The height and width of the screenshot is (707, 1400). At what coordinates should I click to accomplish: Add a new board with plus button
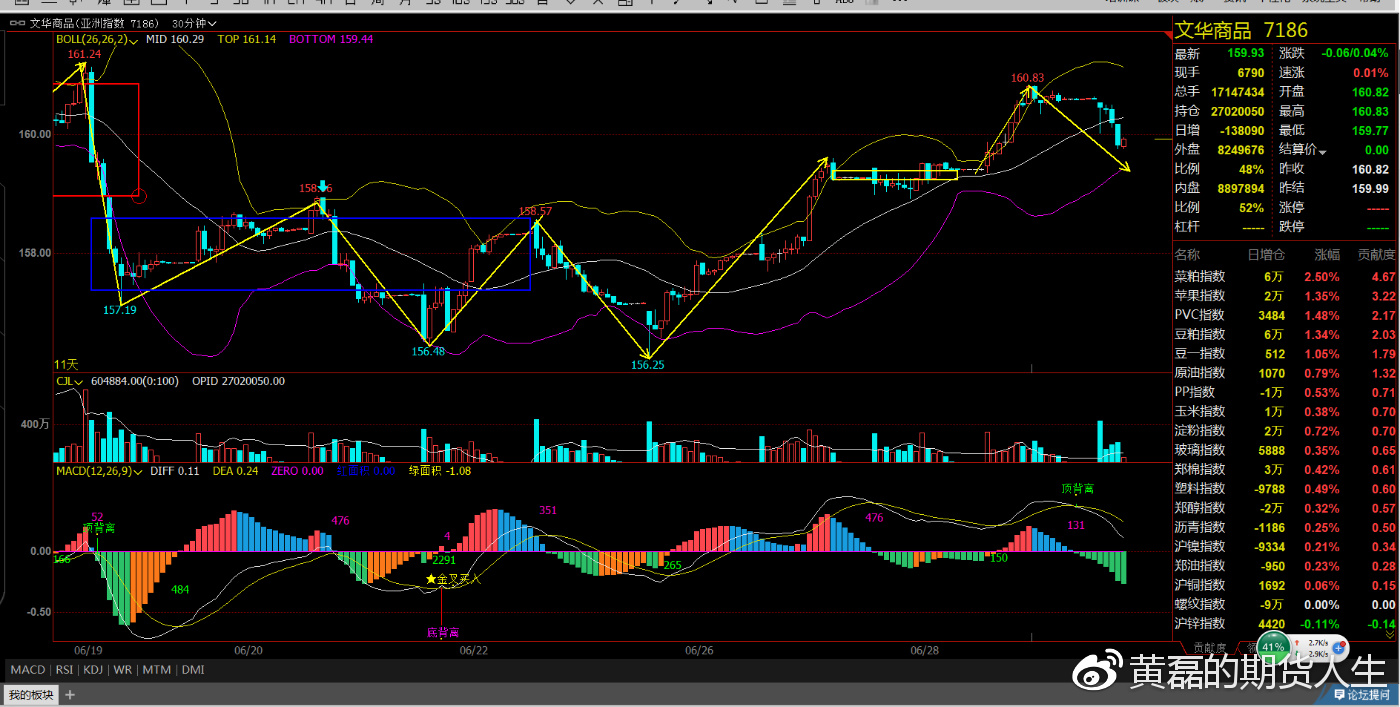70,694
